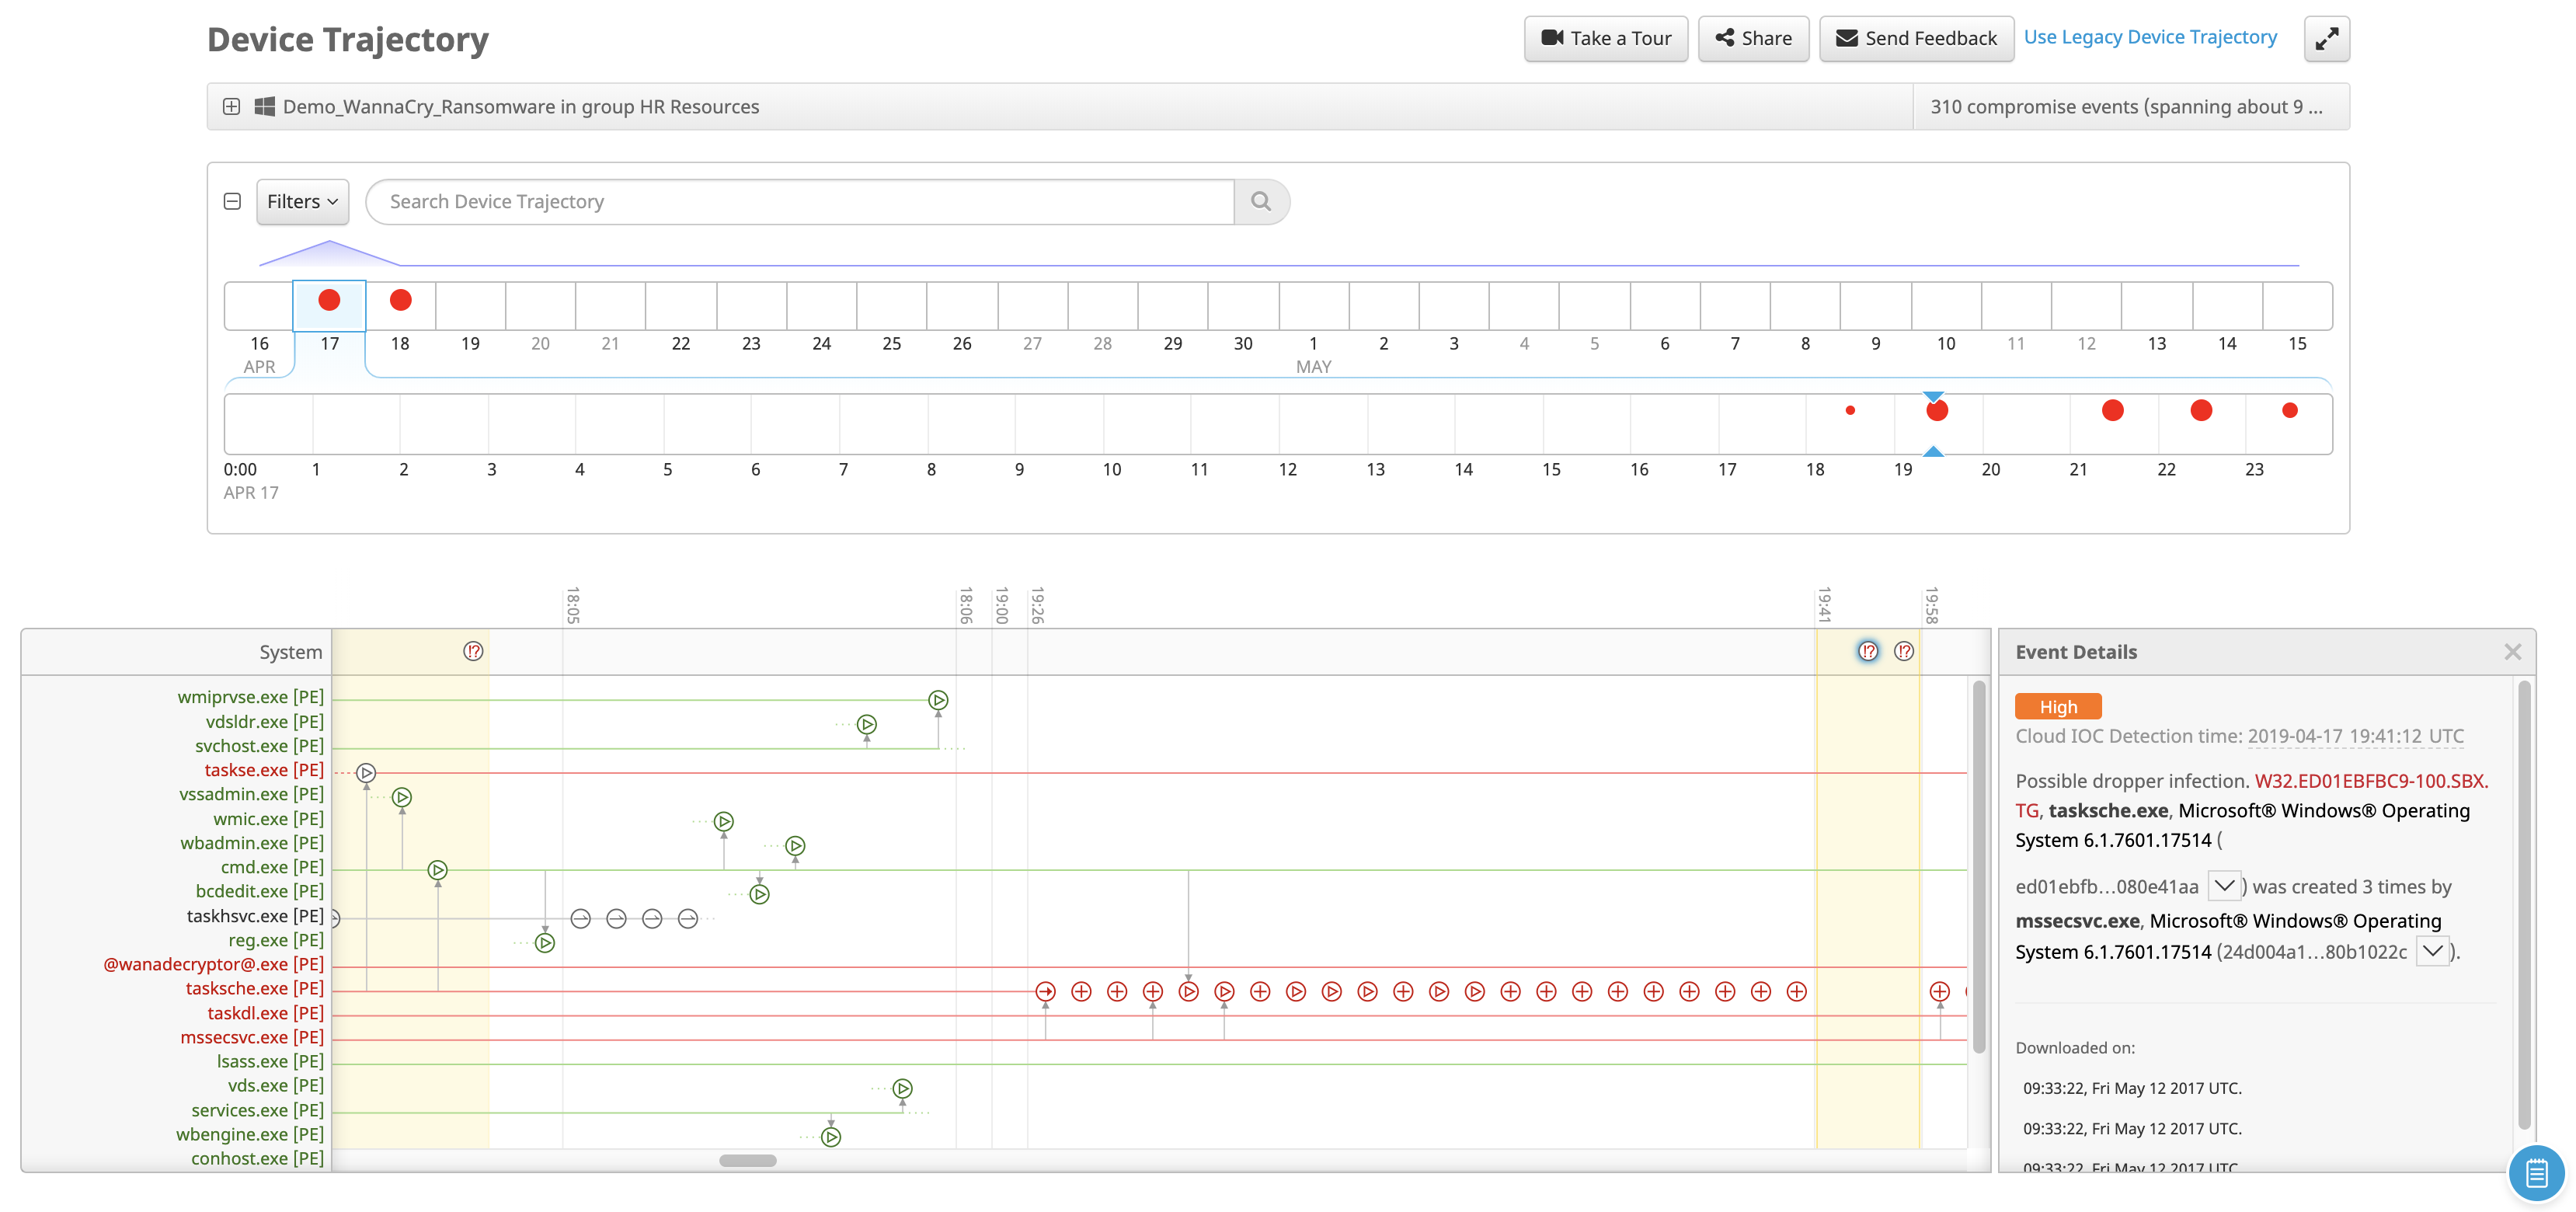Click the horizontal scrollbar thumb under the trajectory

pyautogui.click(x=747, y=1161)
